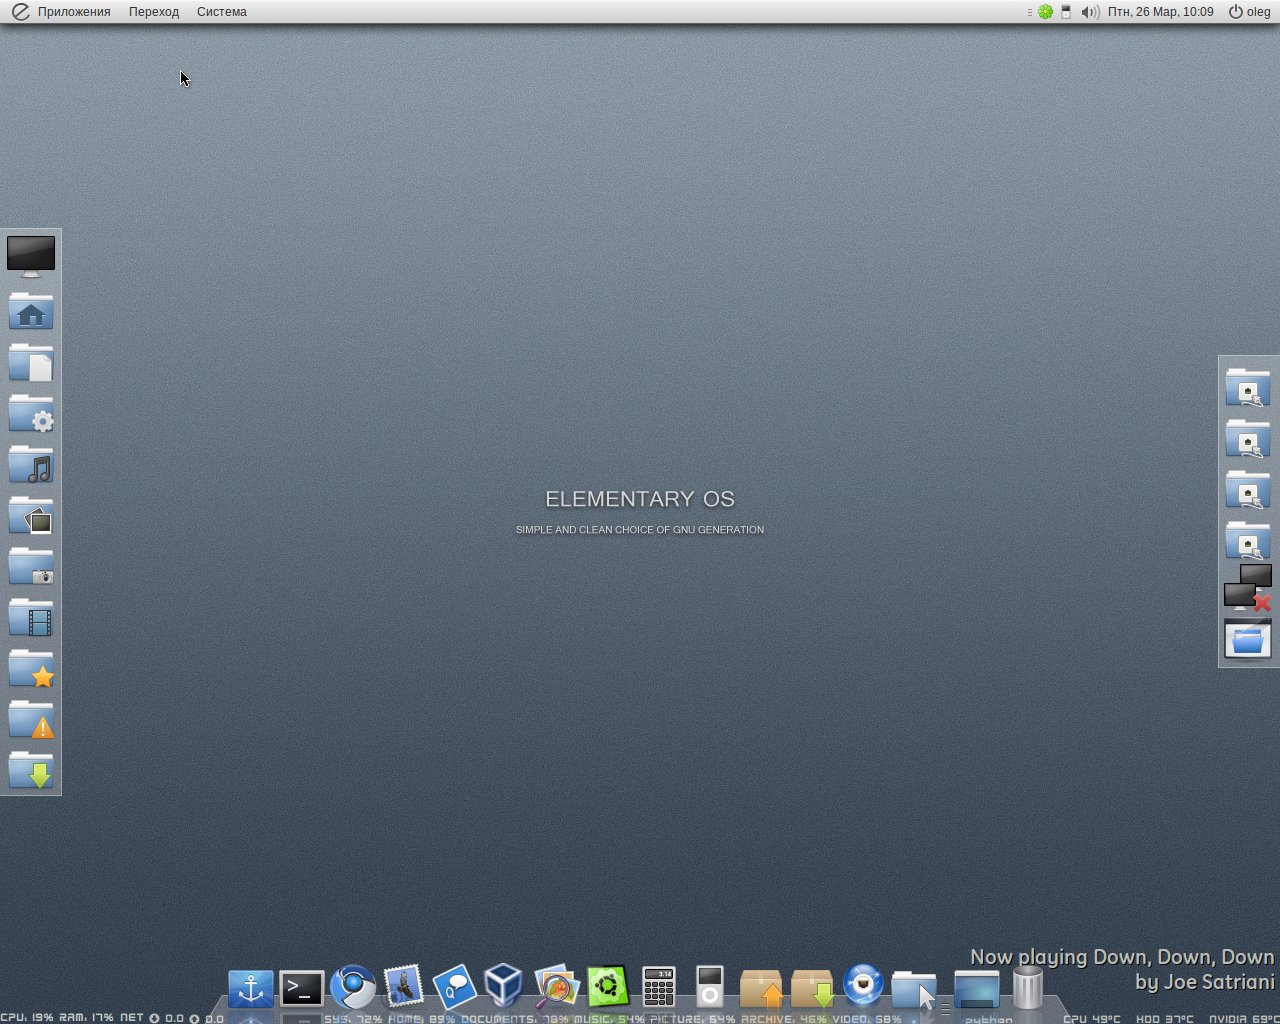Open the Videos folder with film strip
This screenshot has height=1024, width=1280.
(x=31, y=618)
